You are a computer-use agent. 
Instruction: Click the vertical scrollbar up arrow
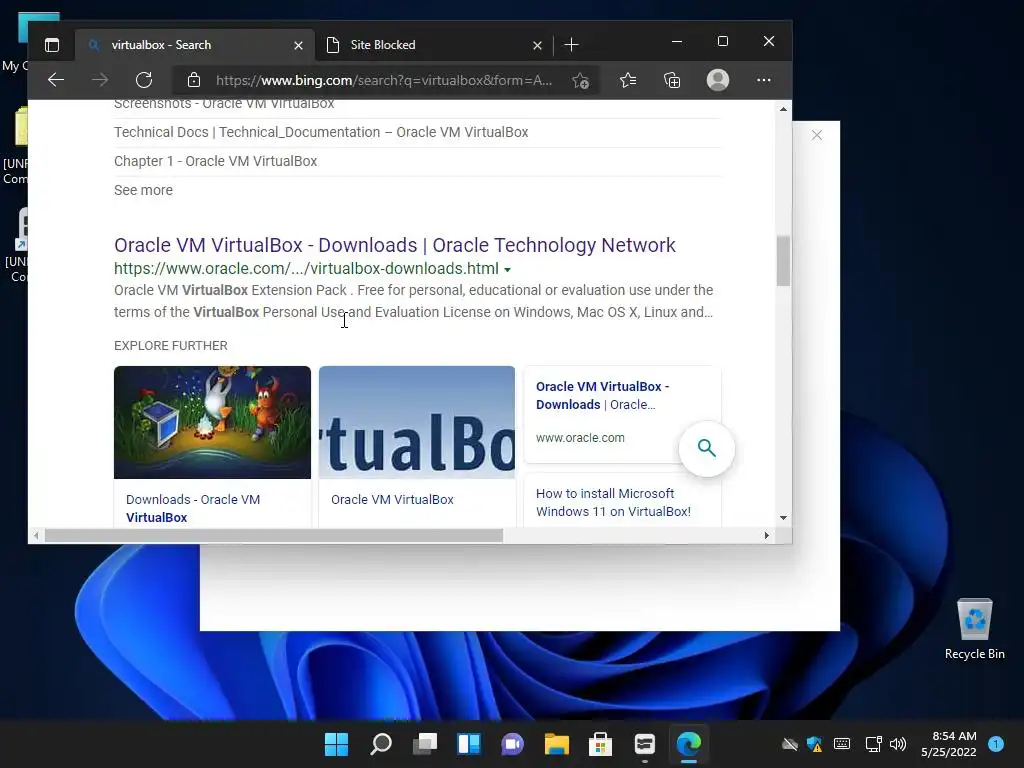pos(783,109)
